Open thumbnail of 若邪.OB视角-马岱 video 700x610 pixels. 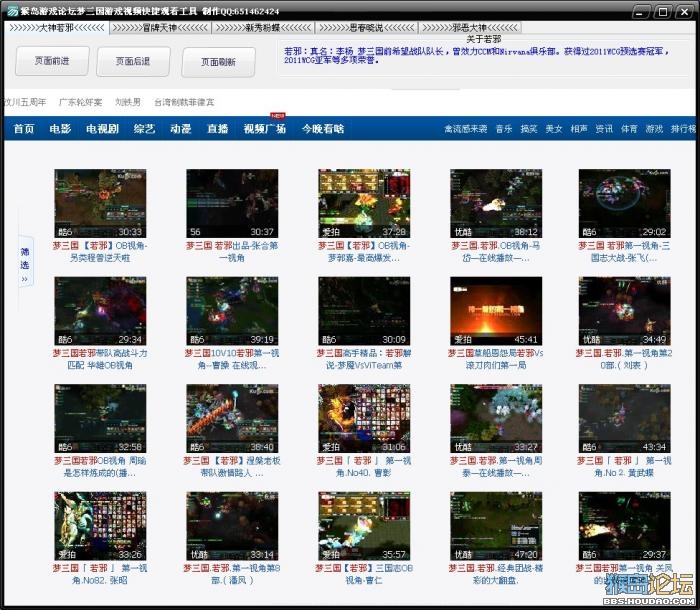496,203
